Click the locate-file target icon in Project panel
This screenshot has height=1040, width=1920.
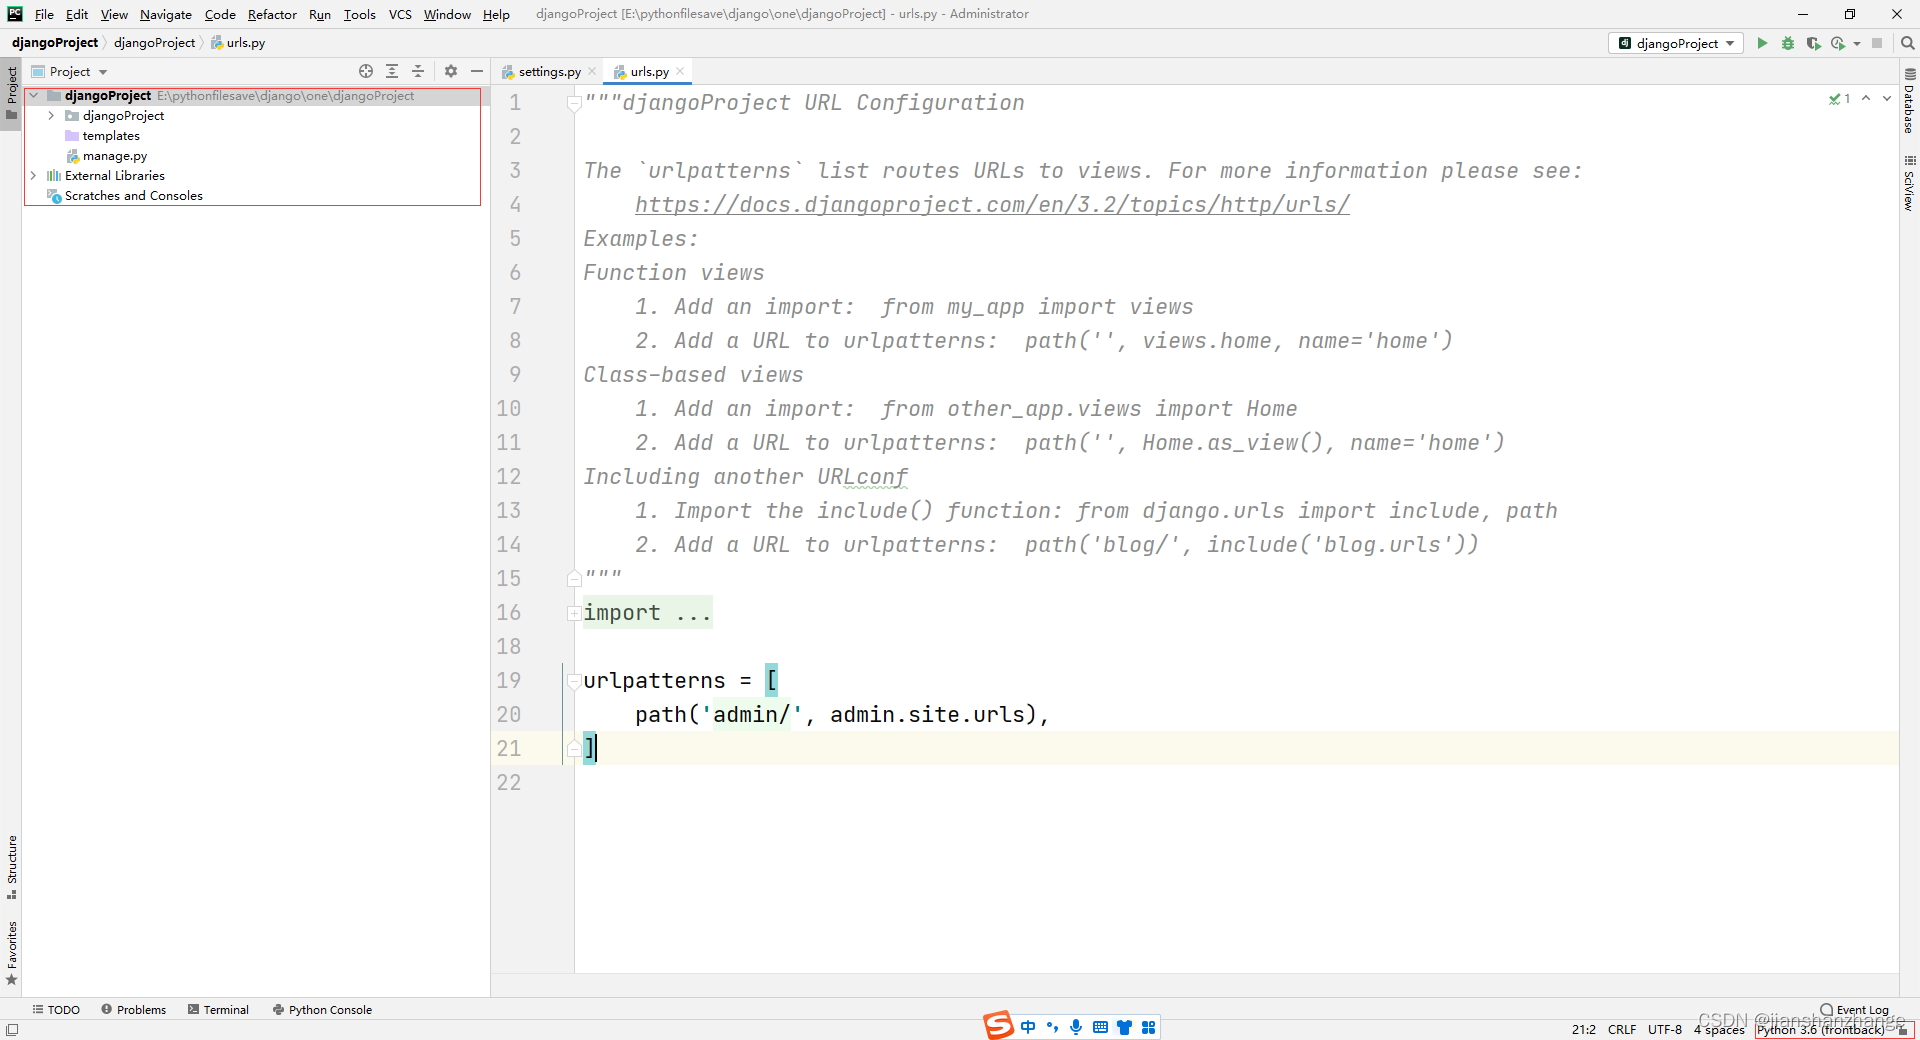point(366,71)
